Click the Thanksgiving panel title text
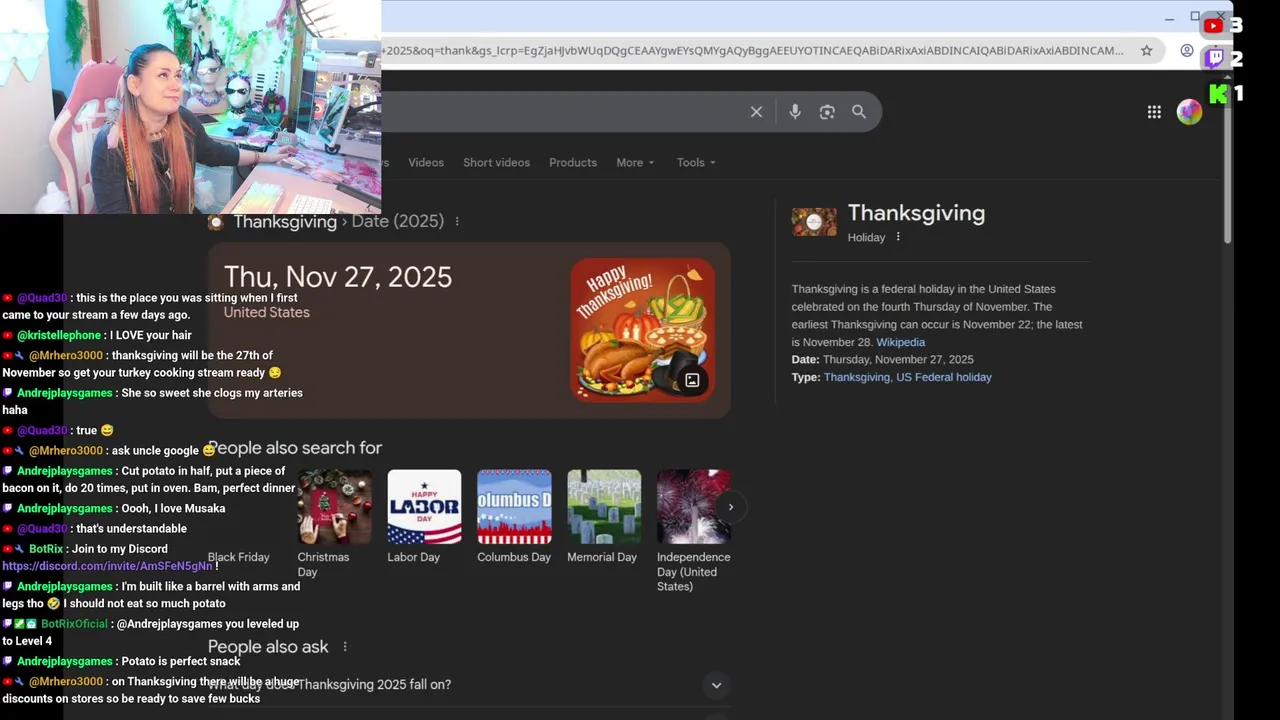 916,213
